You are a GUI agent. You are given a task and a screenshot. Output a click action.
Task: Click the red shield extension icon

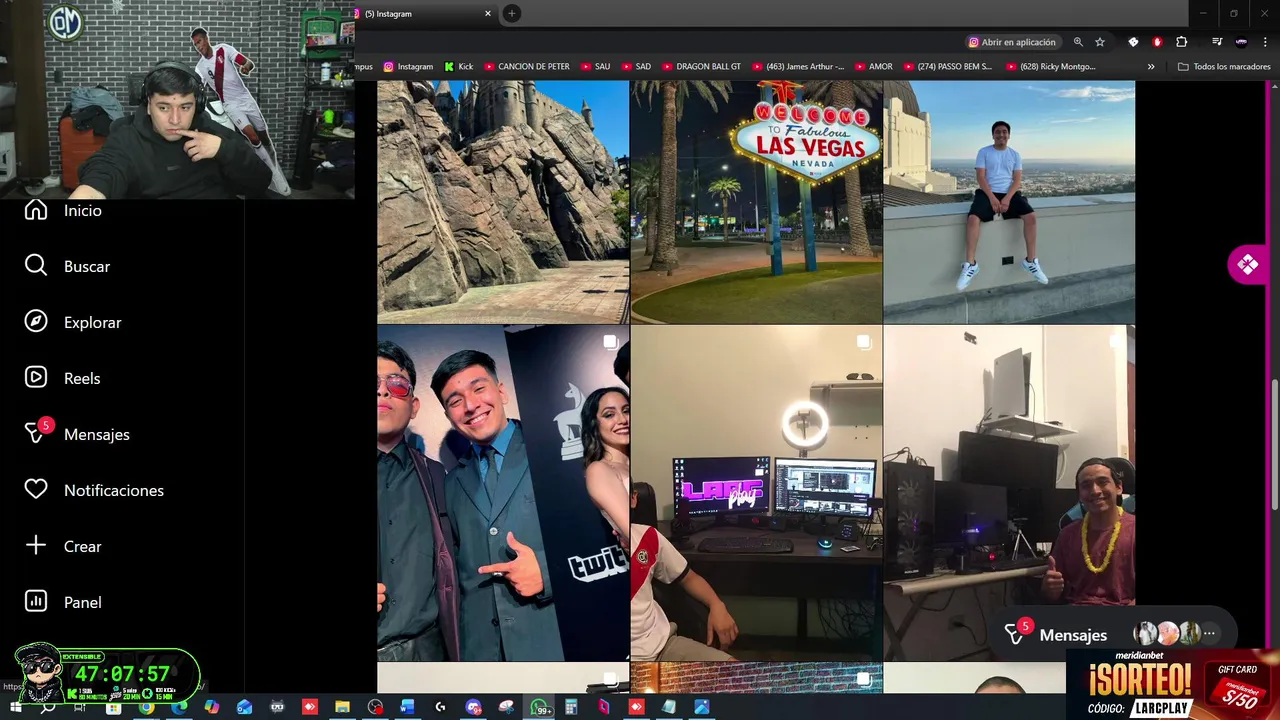pyautogui.click(x=1157, y=42)
